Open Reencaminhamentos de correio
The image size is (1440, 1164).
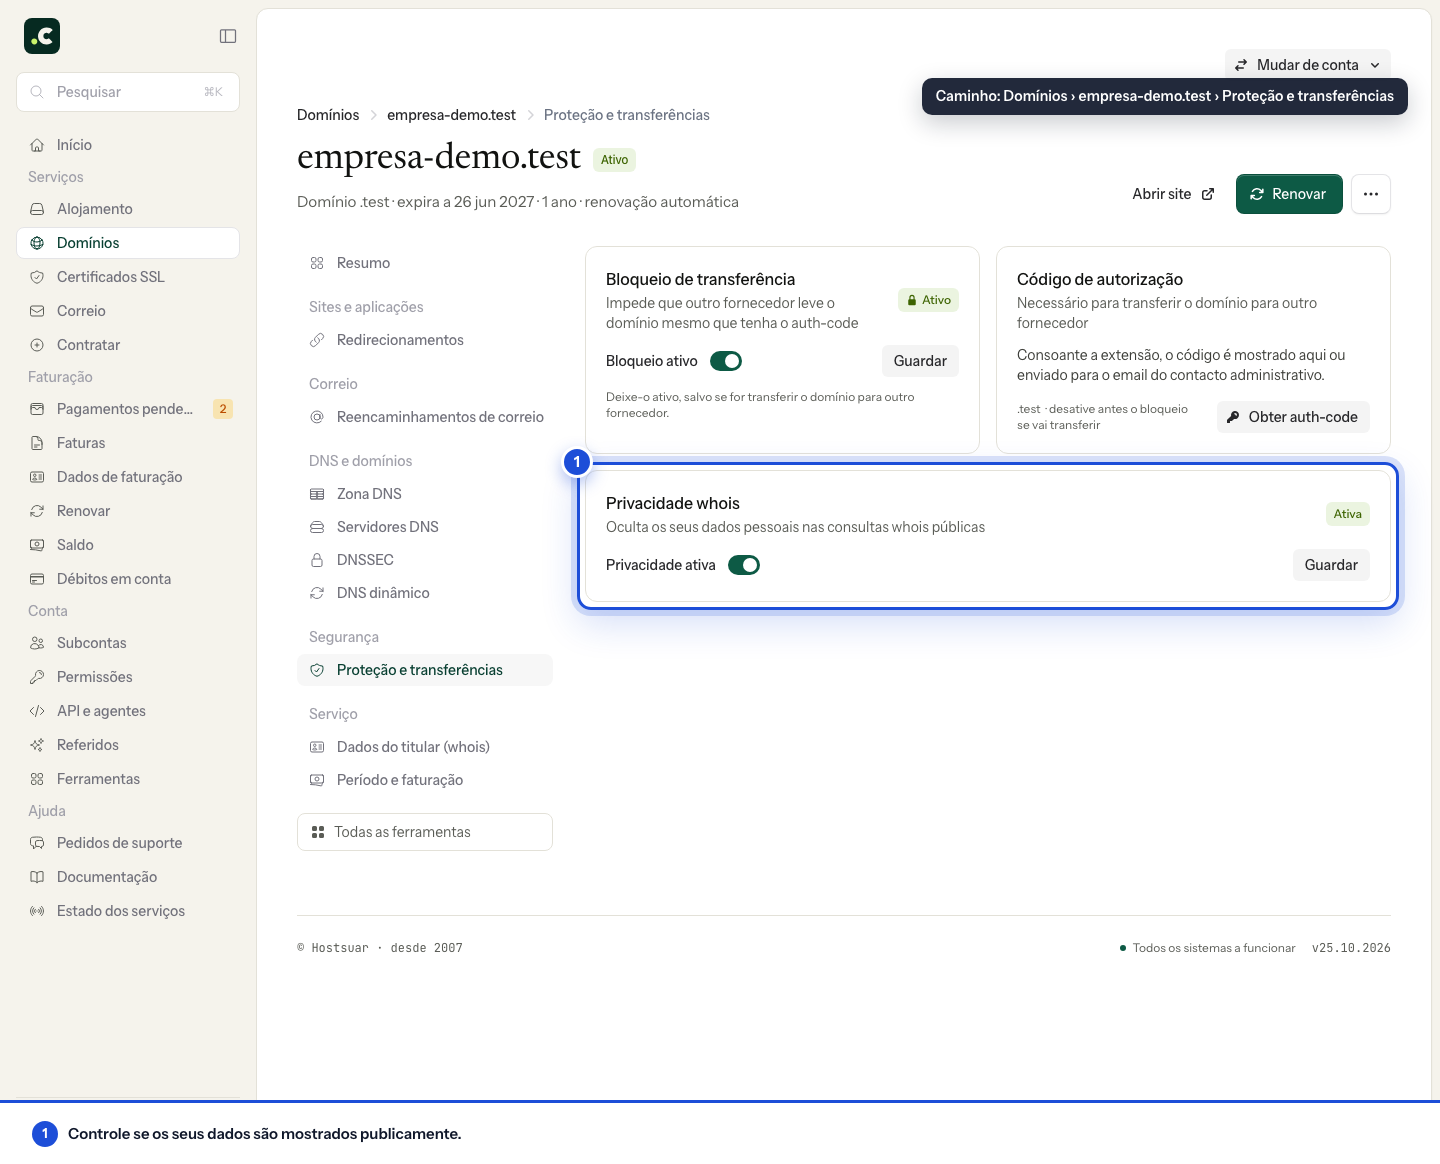(425, 417)
